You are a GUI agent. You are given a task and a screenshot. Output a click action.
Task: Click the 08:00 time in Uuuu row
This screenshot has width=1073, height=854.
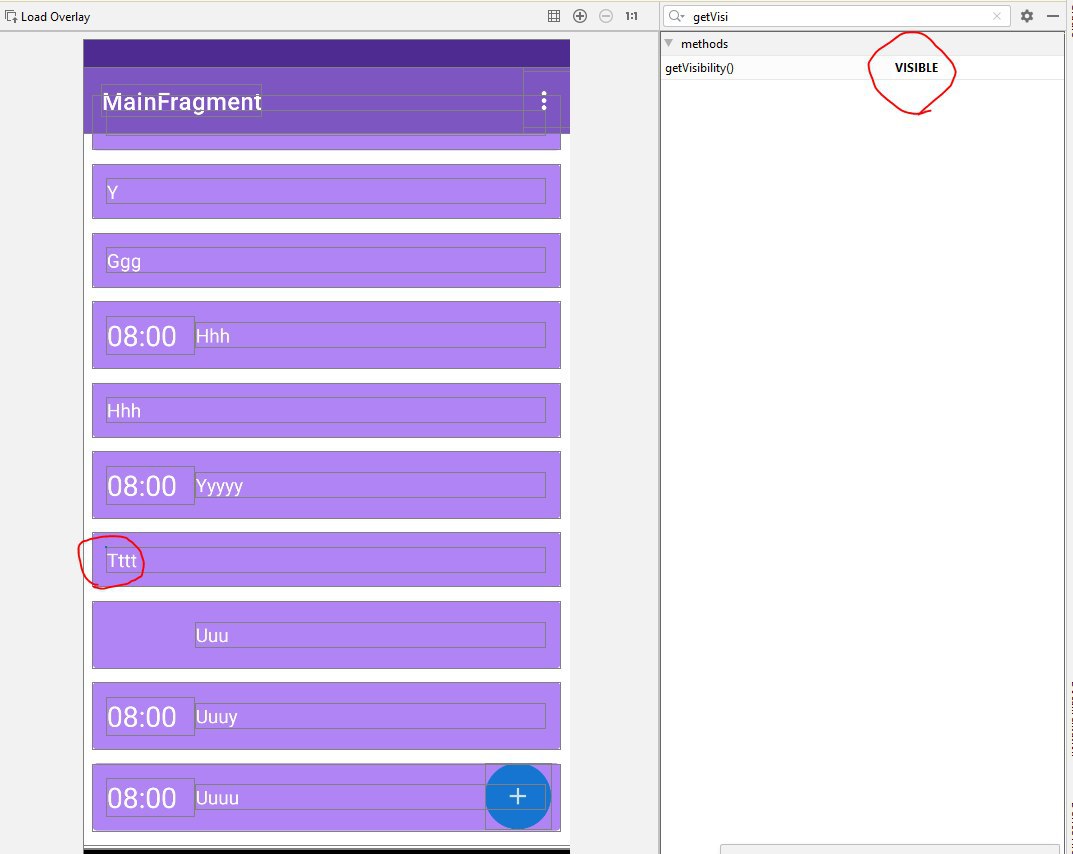(150, 797)
